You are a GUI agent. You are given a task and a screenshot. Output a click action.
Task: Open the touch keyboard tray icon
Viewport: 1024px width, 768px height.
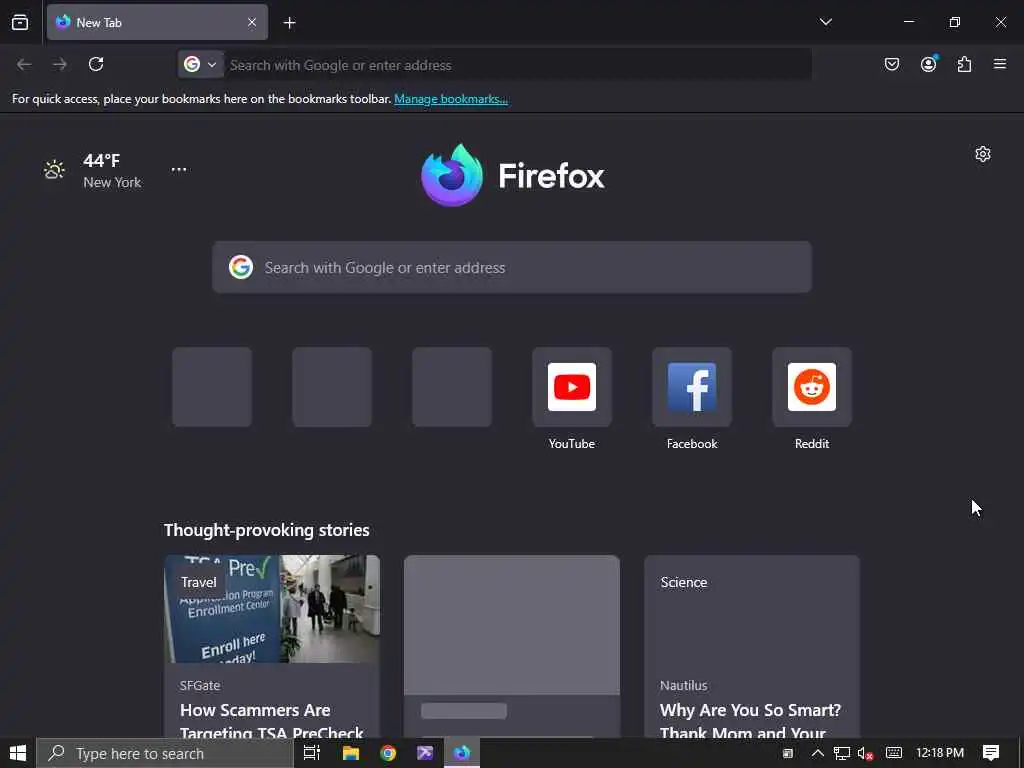[894, 753]
